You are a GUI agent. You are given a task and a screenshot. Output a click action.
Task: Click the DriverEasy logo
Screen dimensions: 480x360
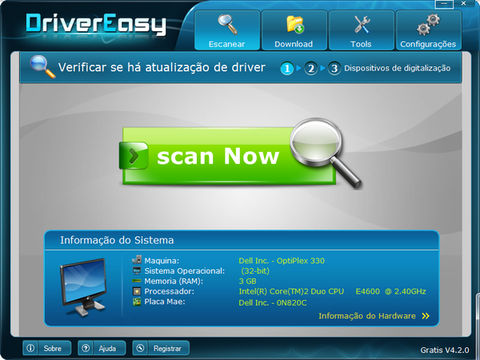click(x=96, y=24)
